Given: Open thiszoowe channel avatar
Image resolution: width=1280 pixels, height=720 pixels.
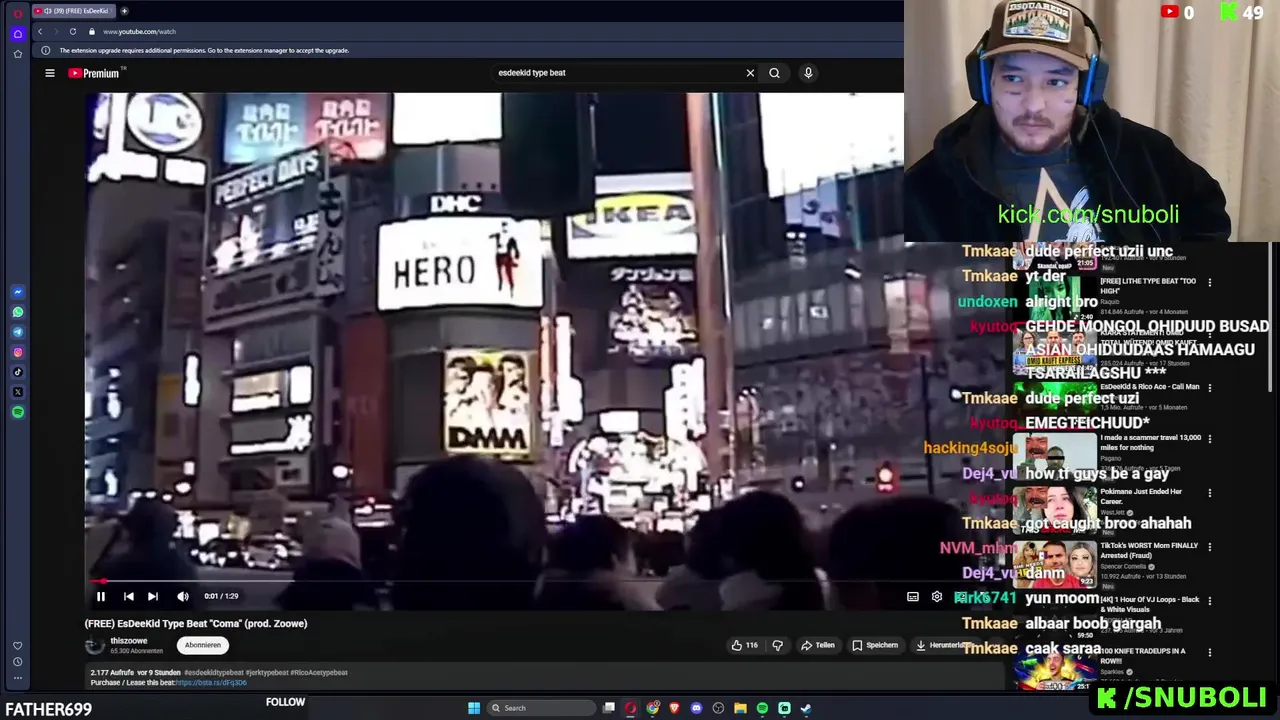Looking at the screenshot, I should 95,646.
